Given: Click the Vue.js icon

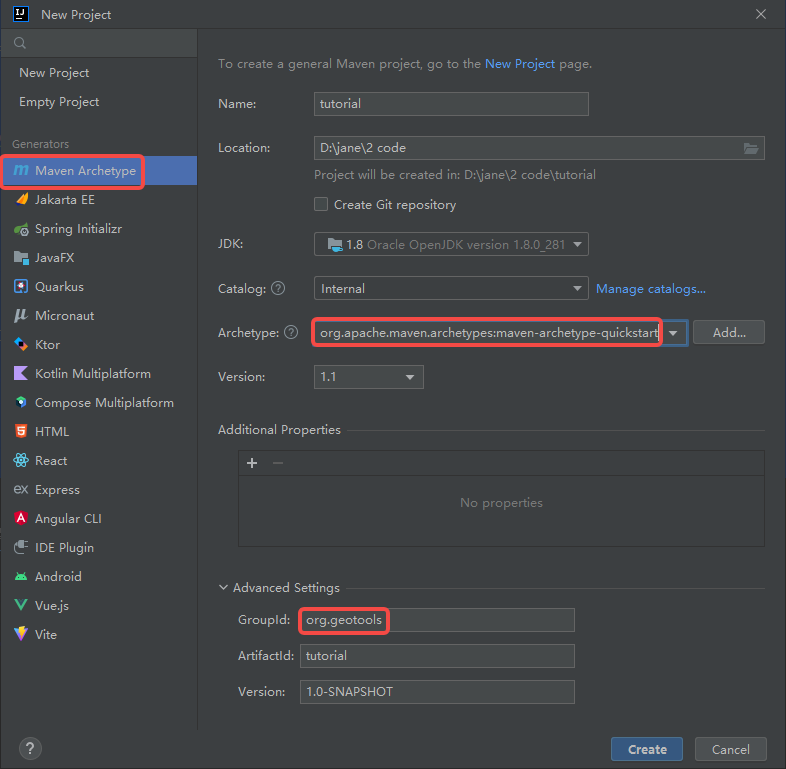Looking at the screenshot, I should pos(21,605).
